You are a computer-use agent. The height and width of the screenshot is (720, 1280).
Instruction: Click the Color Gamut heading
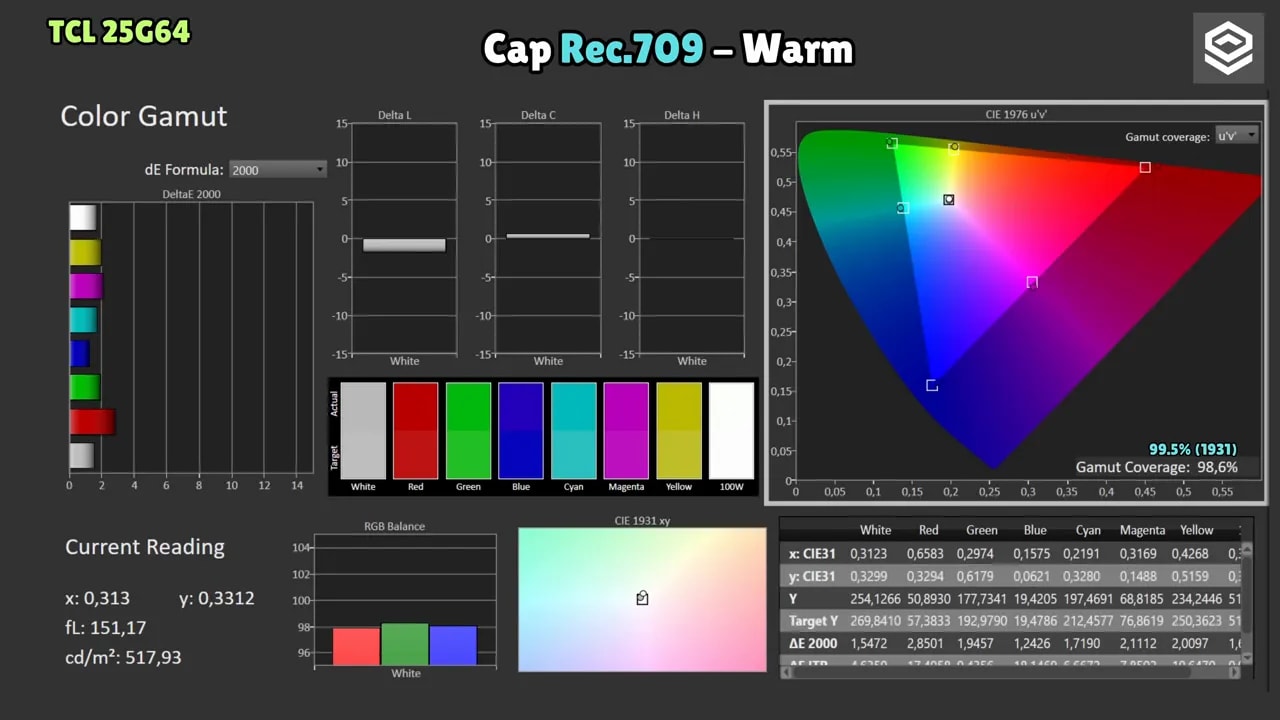[144, 116]
